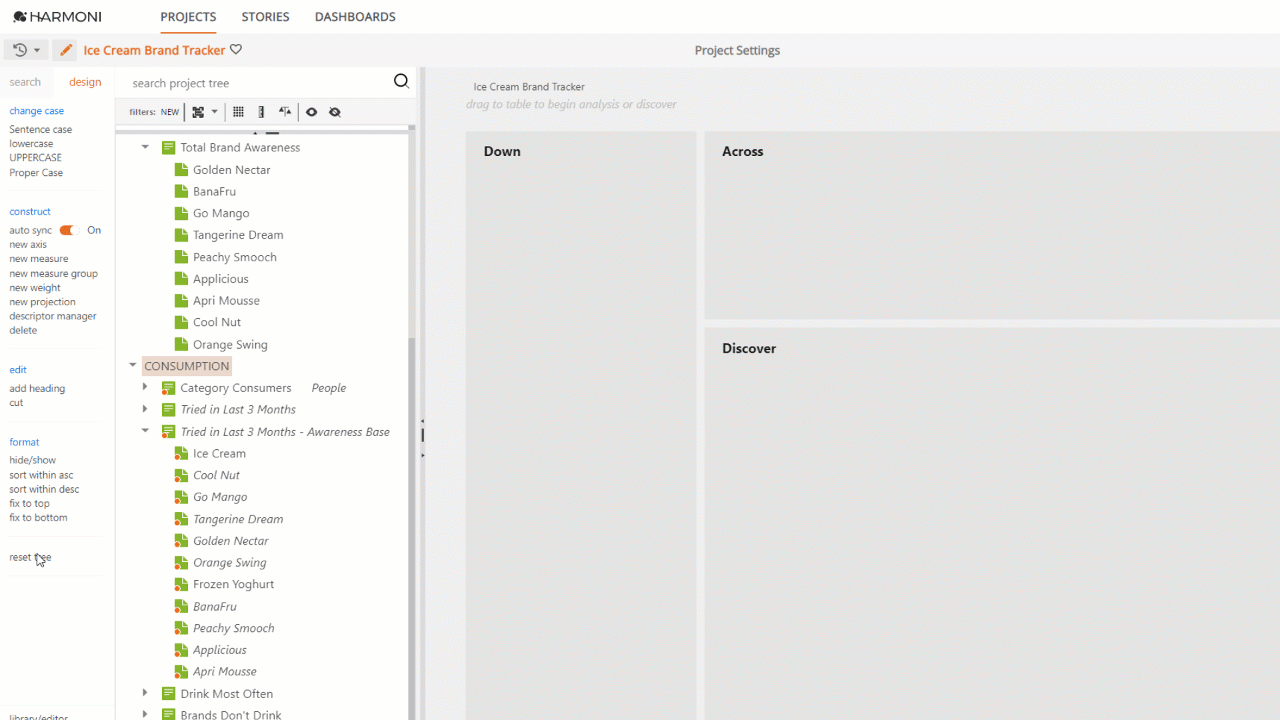Expand Brands Don't Drink node

click(x=145, y=714)
